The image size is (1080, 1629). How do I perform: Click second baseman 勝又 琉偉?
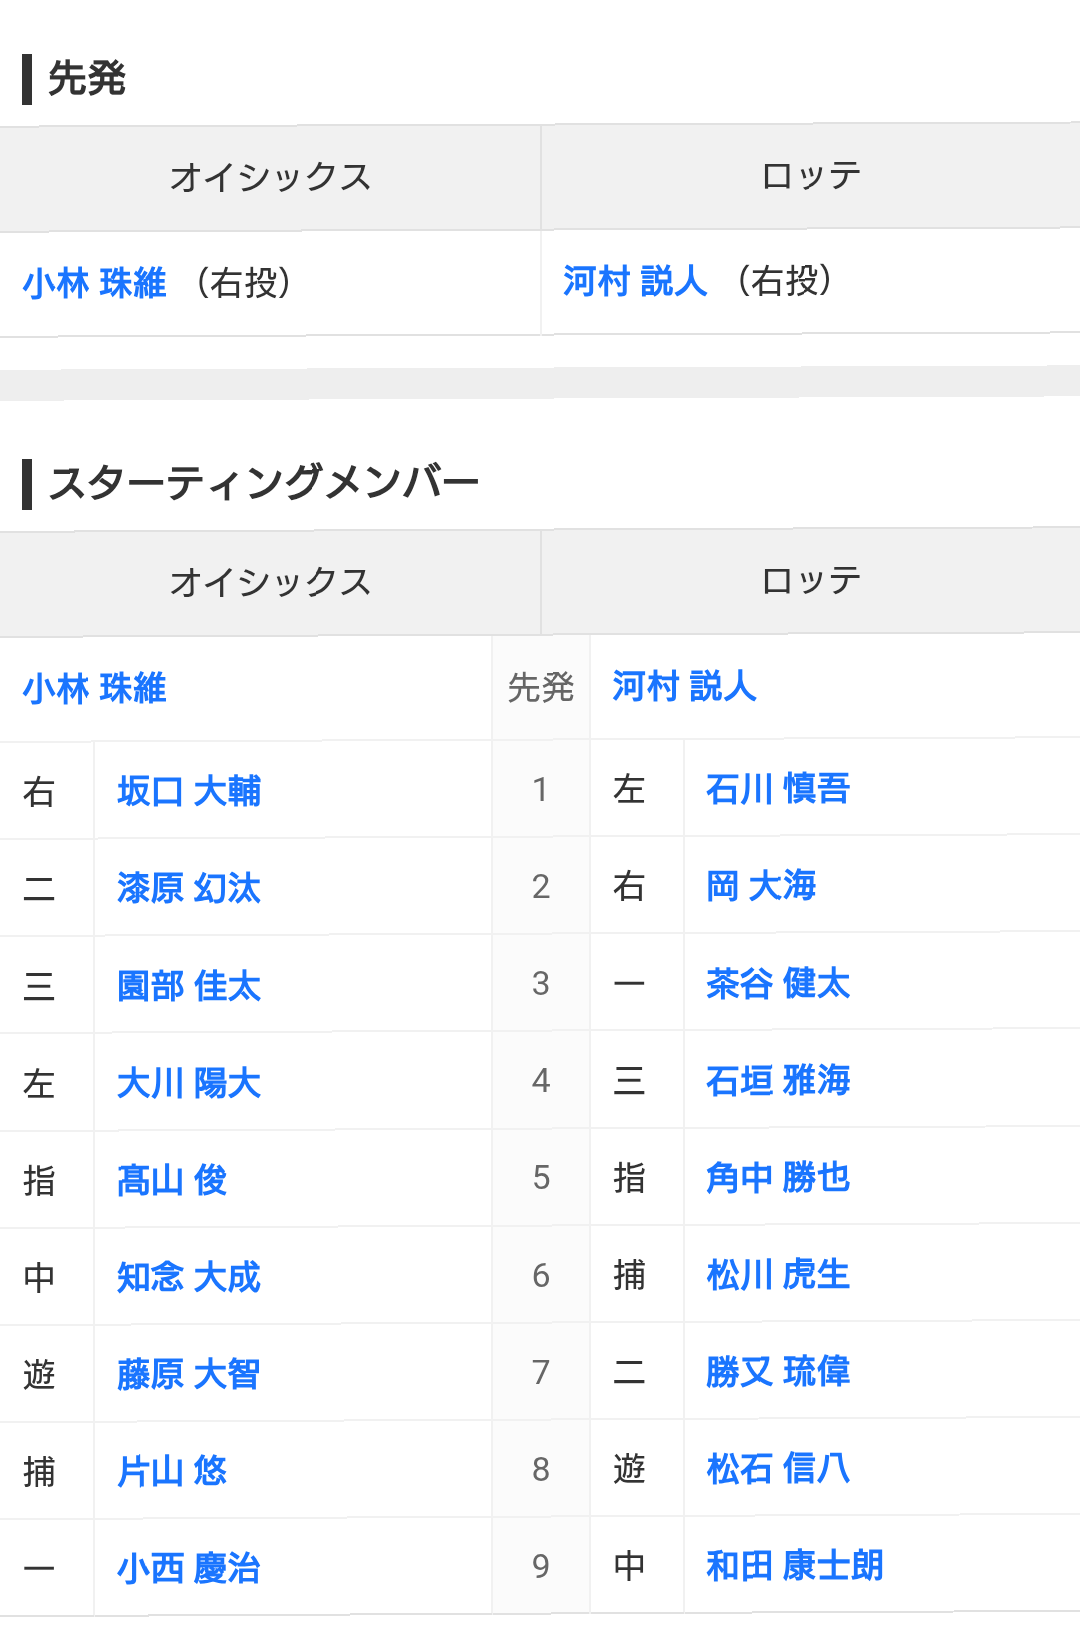777,1372
